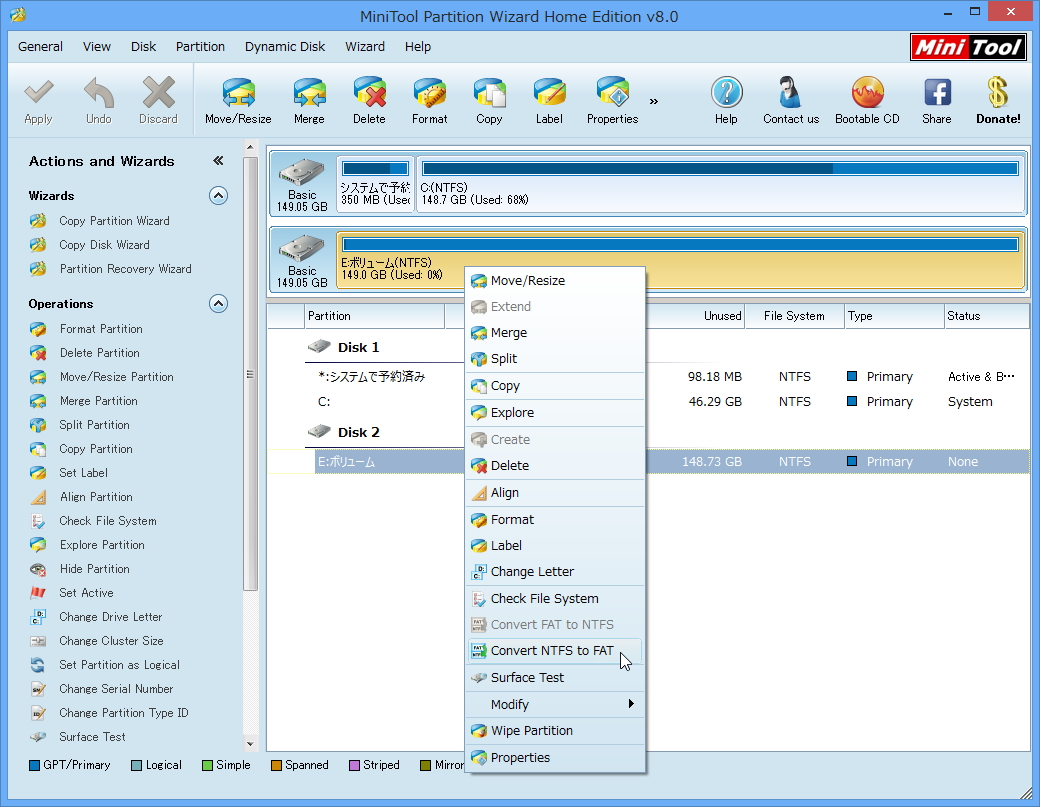Screen dimensions: 1040x807
Task: Open the Help question mark icon
Action: coord(726,93)
